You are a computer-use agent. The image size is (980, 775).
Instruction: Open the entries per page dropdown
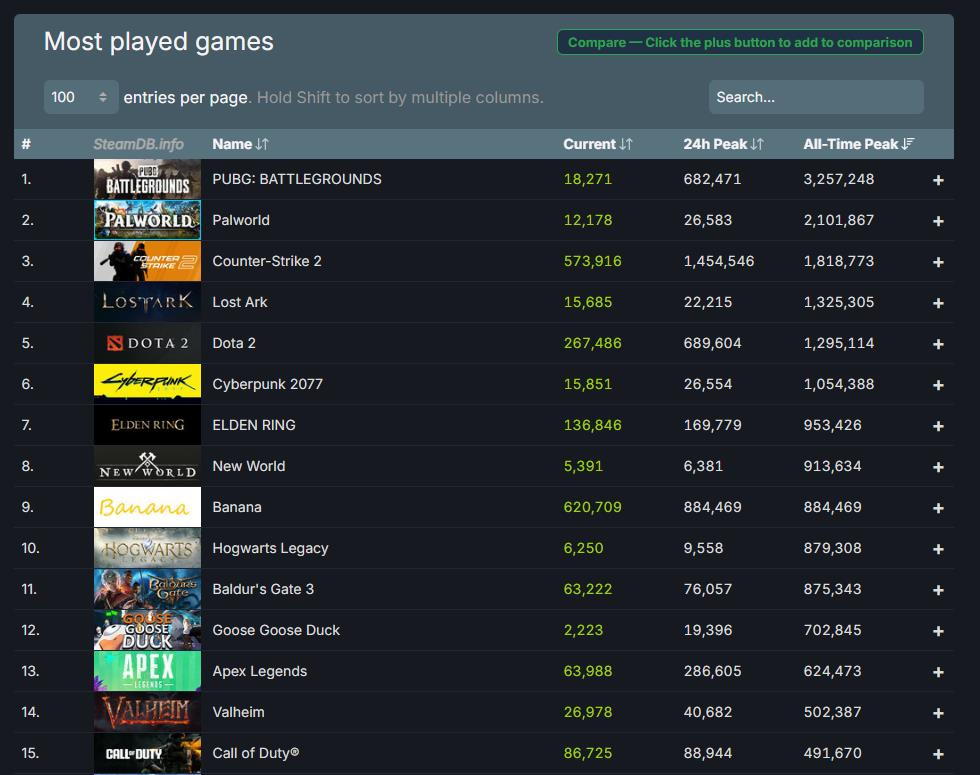point(81,97)
